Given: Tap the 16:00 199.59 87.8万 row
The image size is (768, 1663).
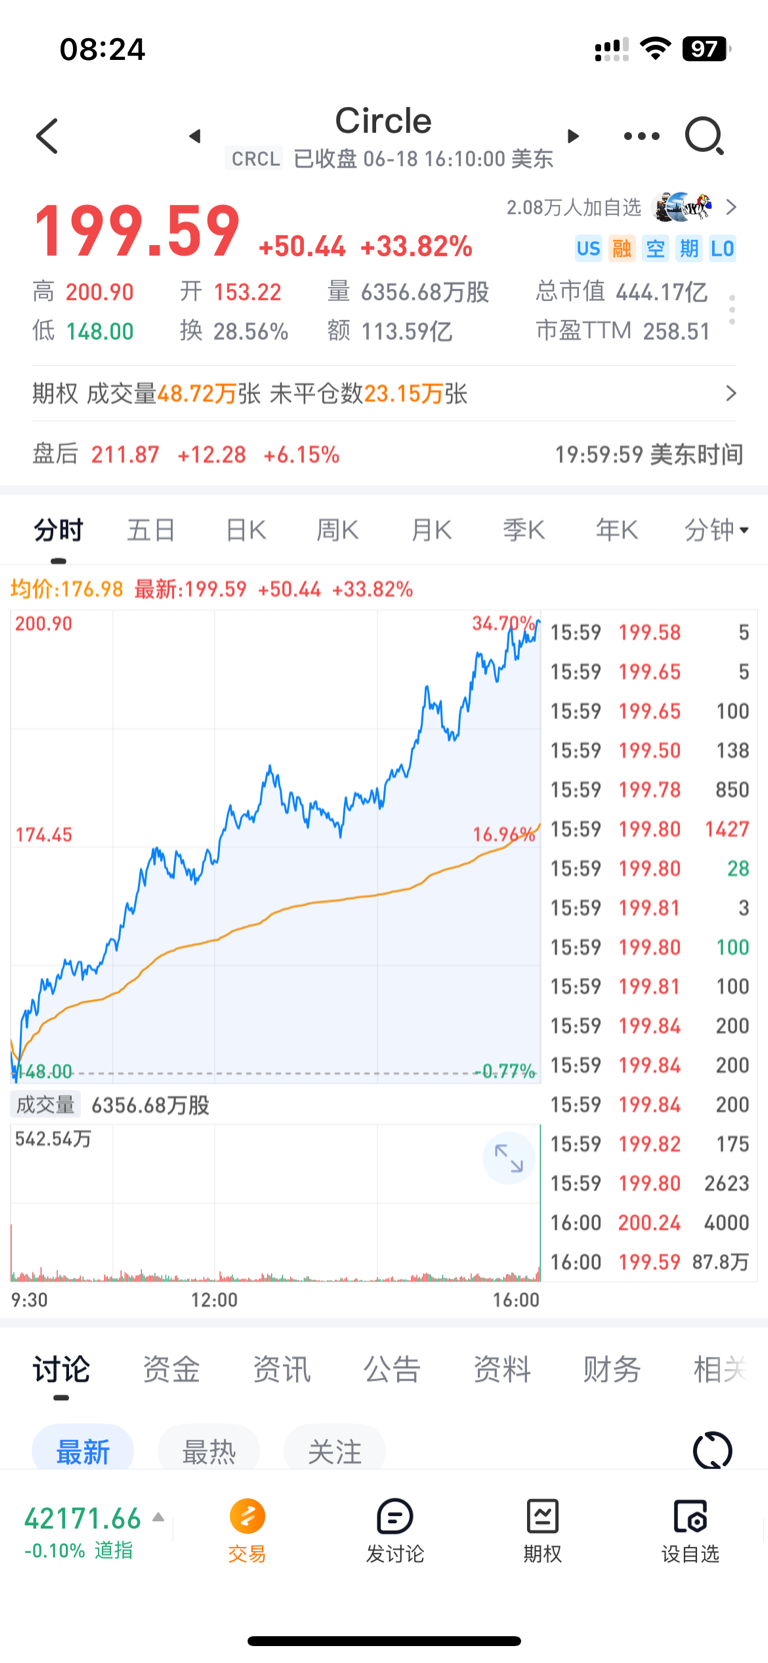Looking at the screenshot, I should pos(649,1262).
